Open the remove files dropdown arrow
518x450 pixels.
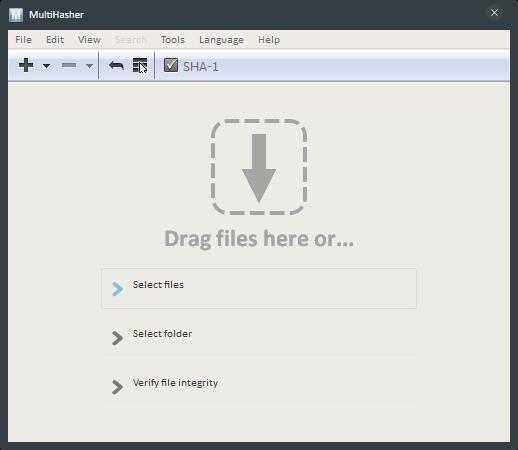[89, 66]
